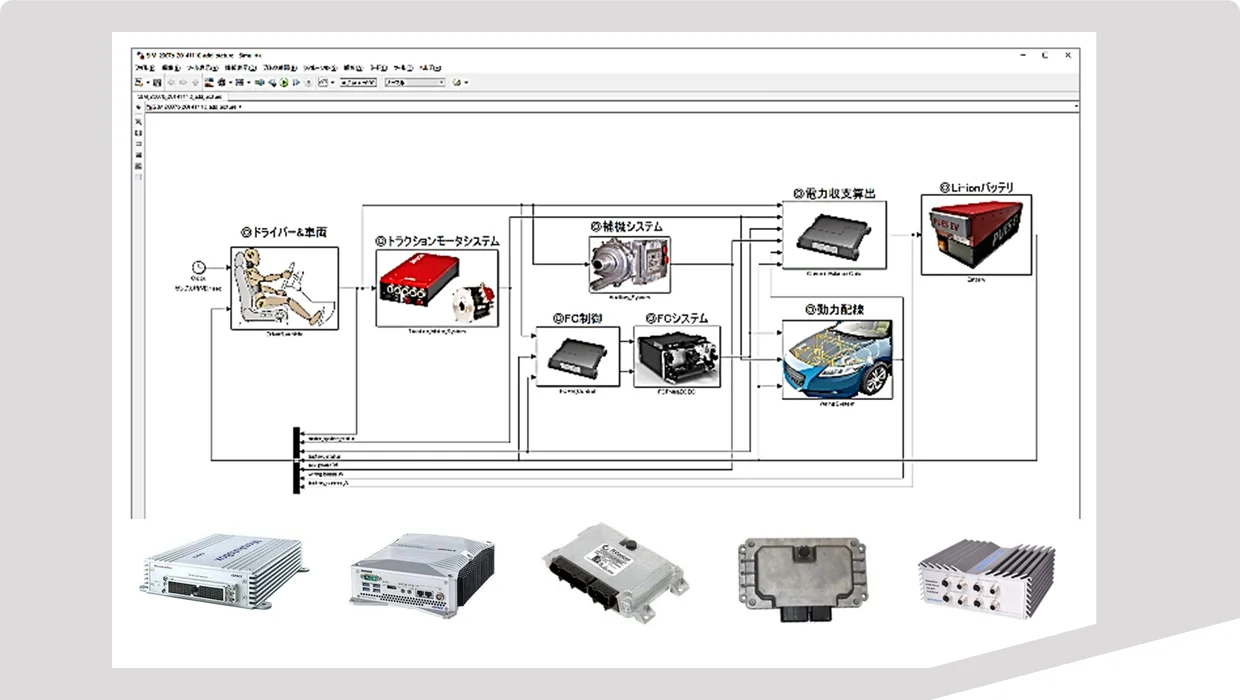Click the simulation stop time field
Screen dimensions: 1240x700
coord(358,82)
